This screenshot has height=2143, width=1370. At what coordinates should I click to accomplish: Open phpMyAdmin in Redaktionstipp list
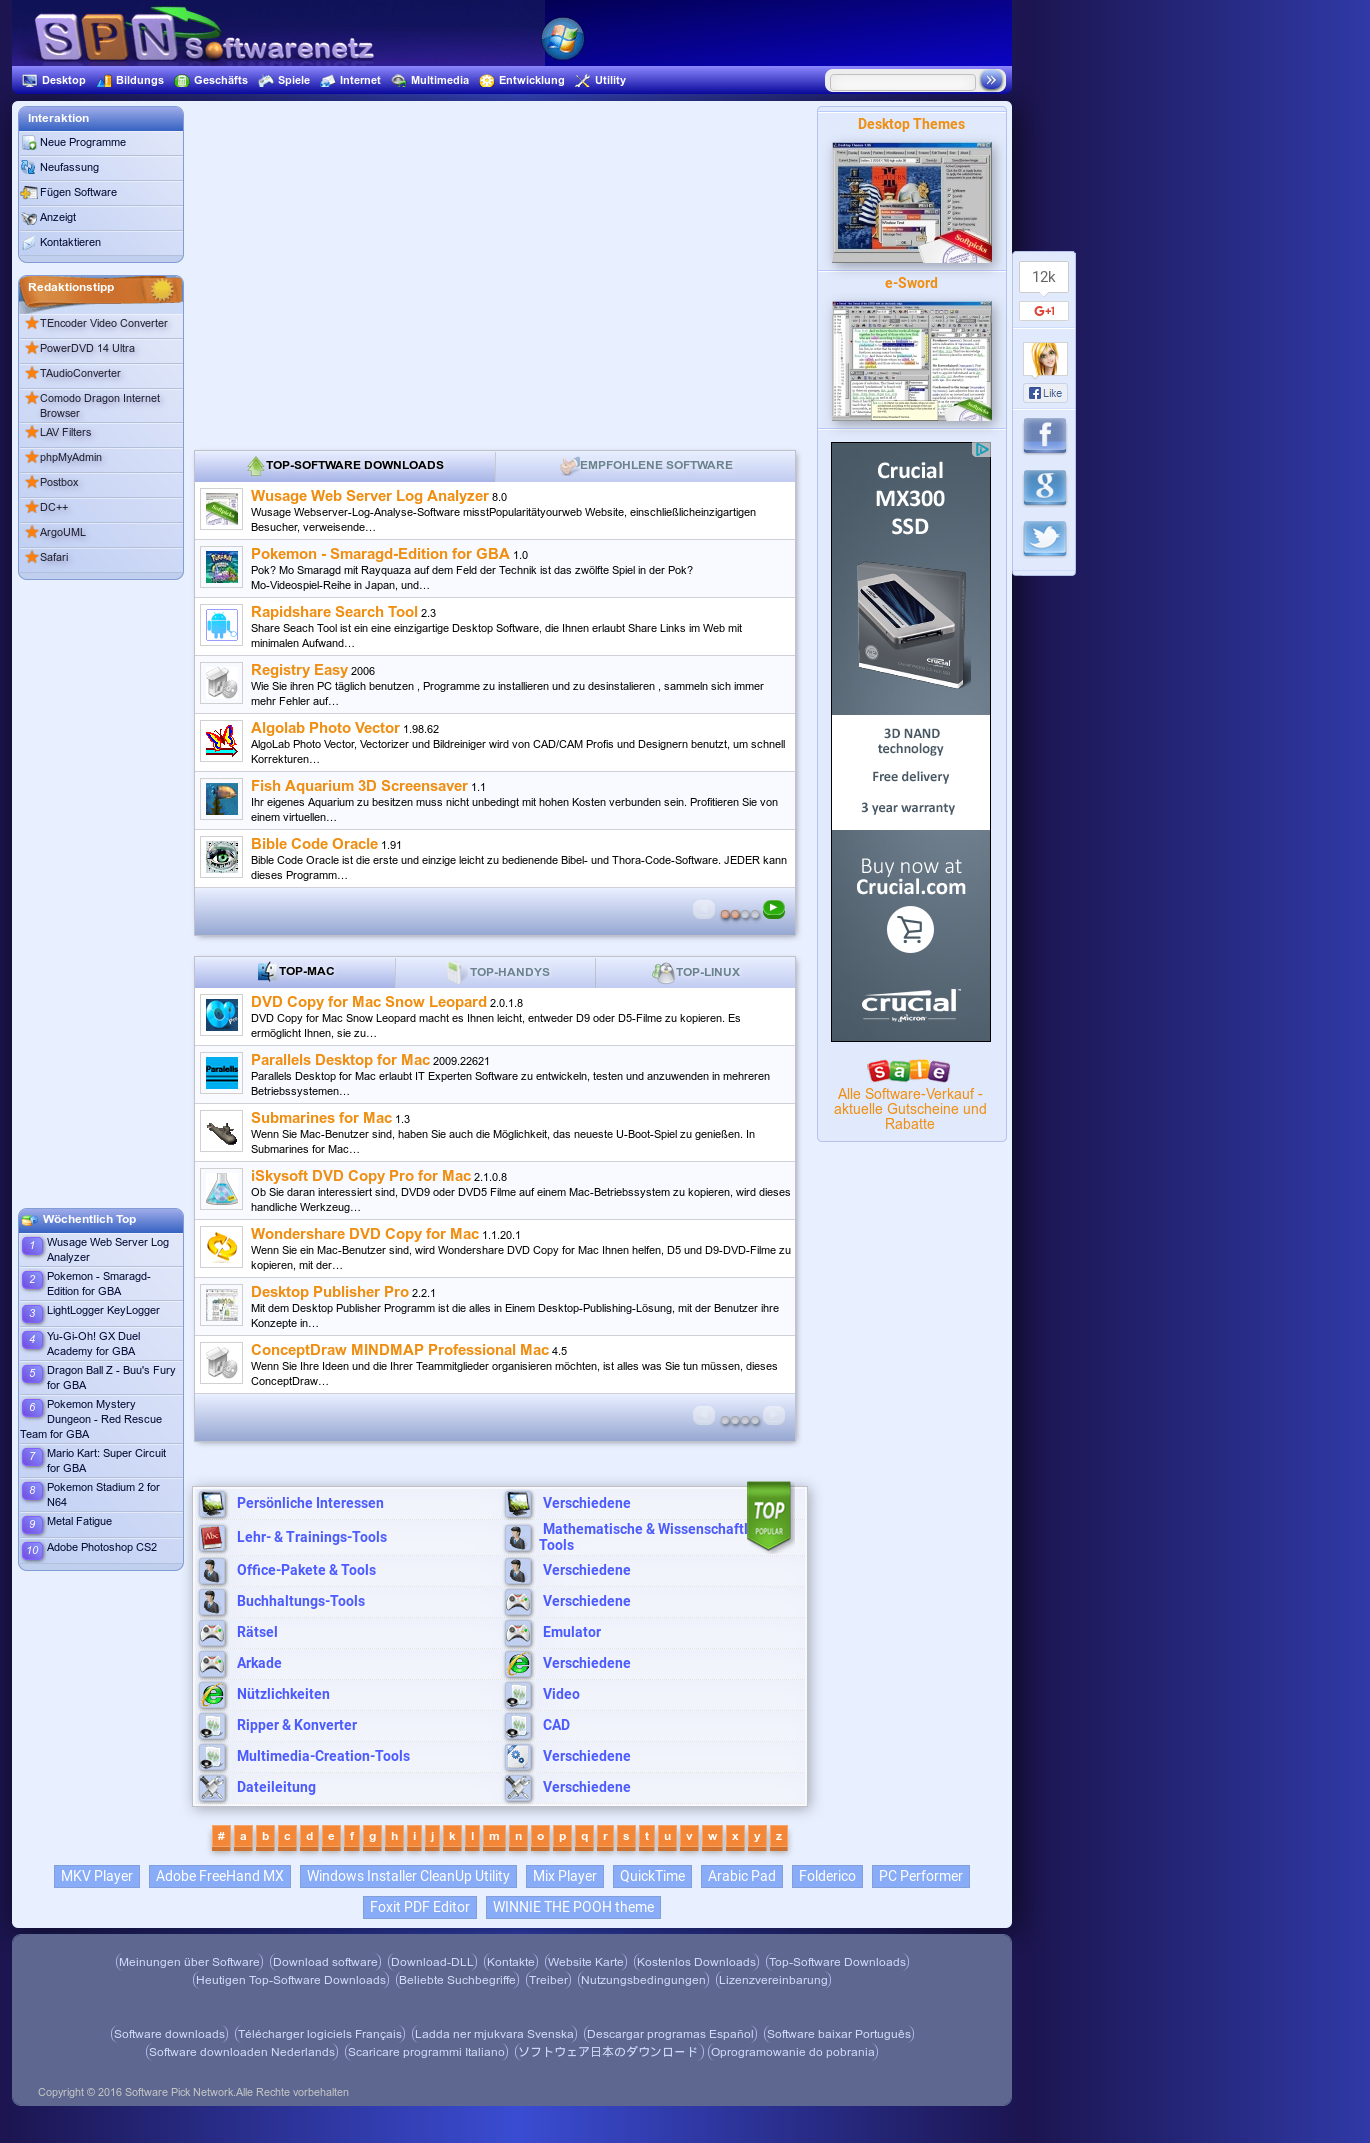point(70,458)
